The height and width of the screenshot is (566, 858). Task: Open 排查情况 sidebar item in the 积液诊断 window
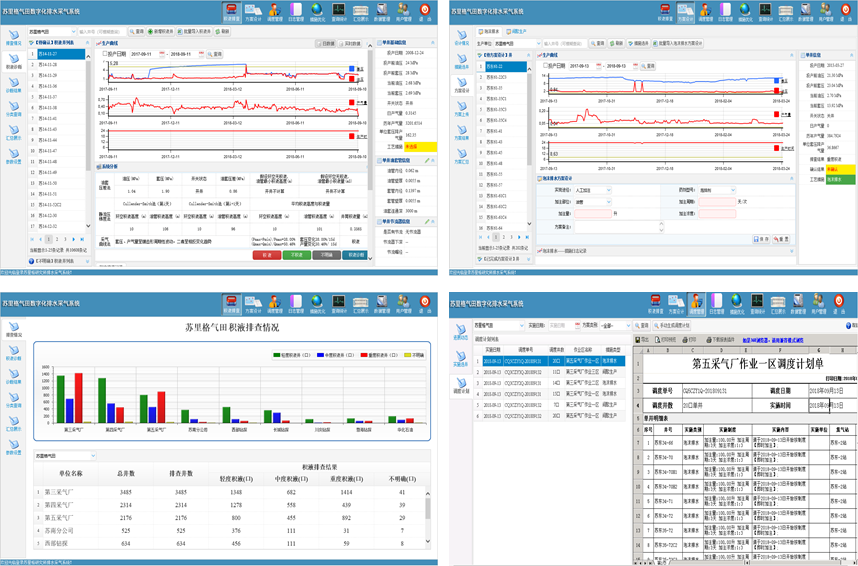(14, 36)
